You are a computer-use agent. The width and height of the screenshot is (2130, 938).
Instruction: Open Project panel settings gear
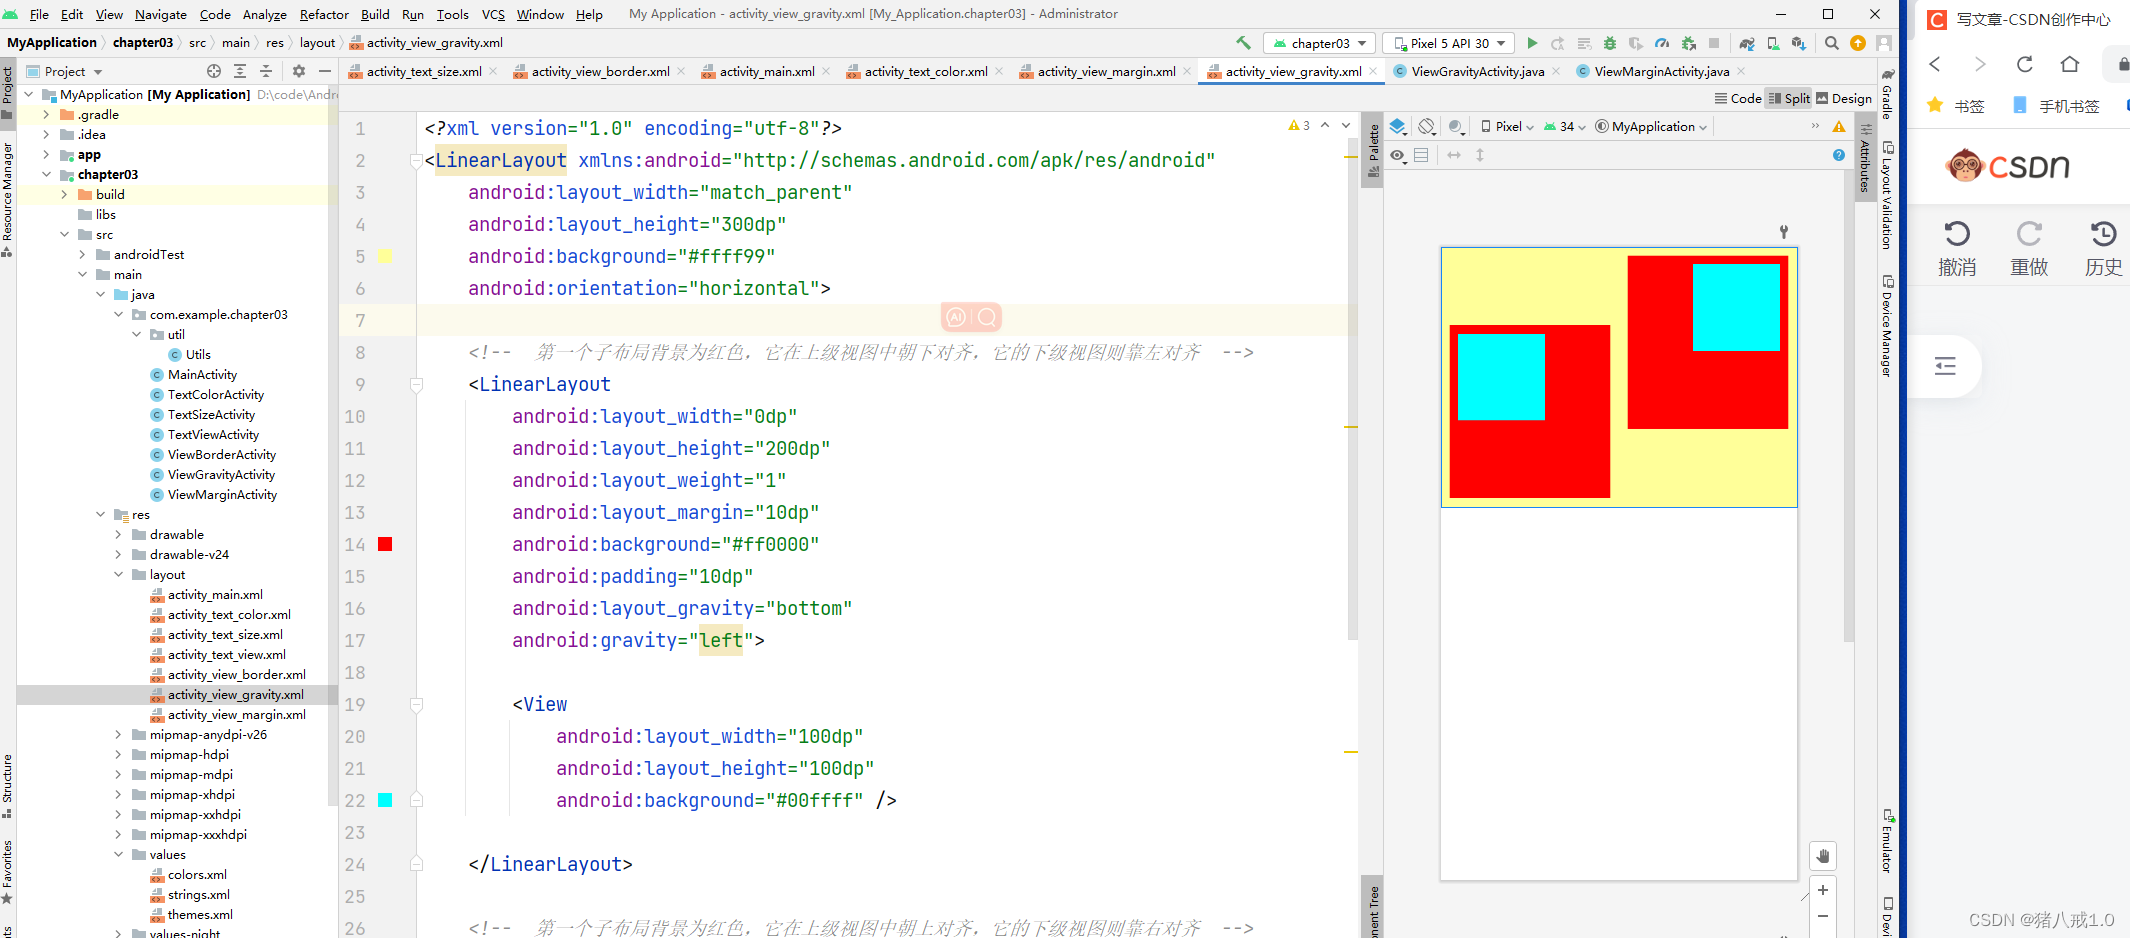pos(299,71)
